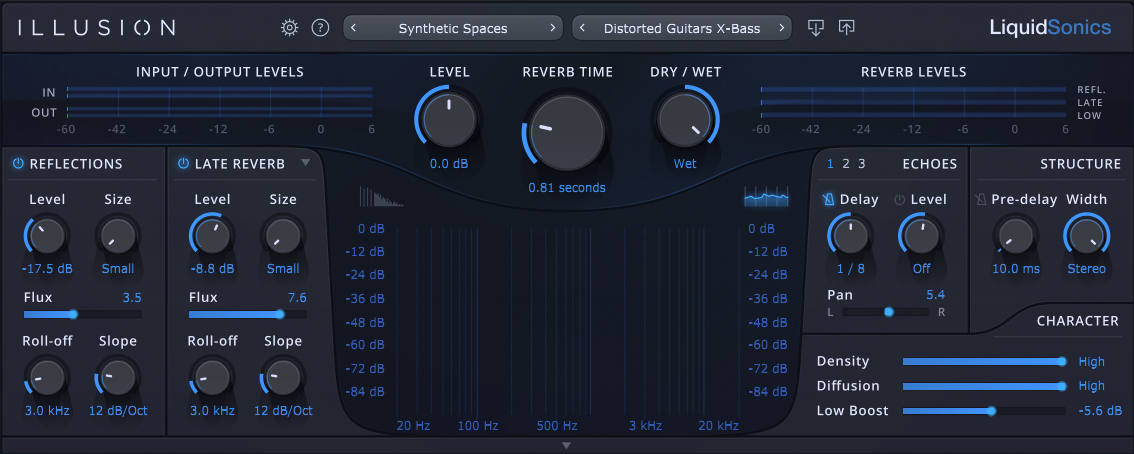Screen dimensions: 1134x454
Task: Click the Reflections Roll-off knob
Action: pyautogui.click(x=48, y=378)
